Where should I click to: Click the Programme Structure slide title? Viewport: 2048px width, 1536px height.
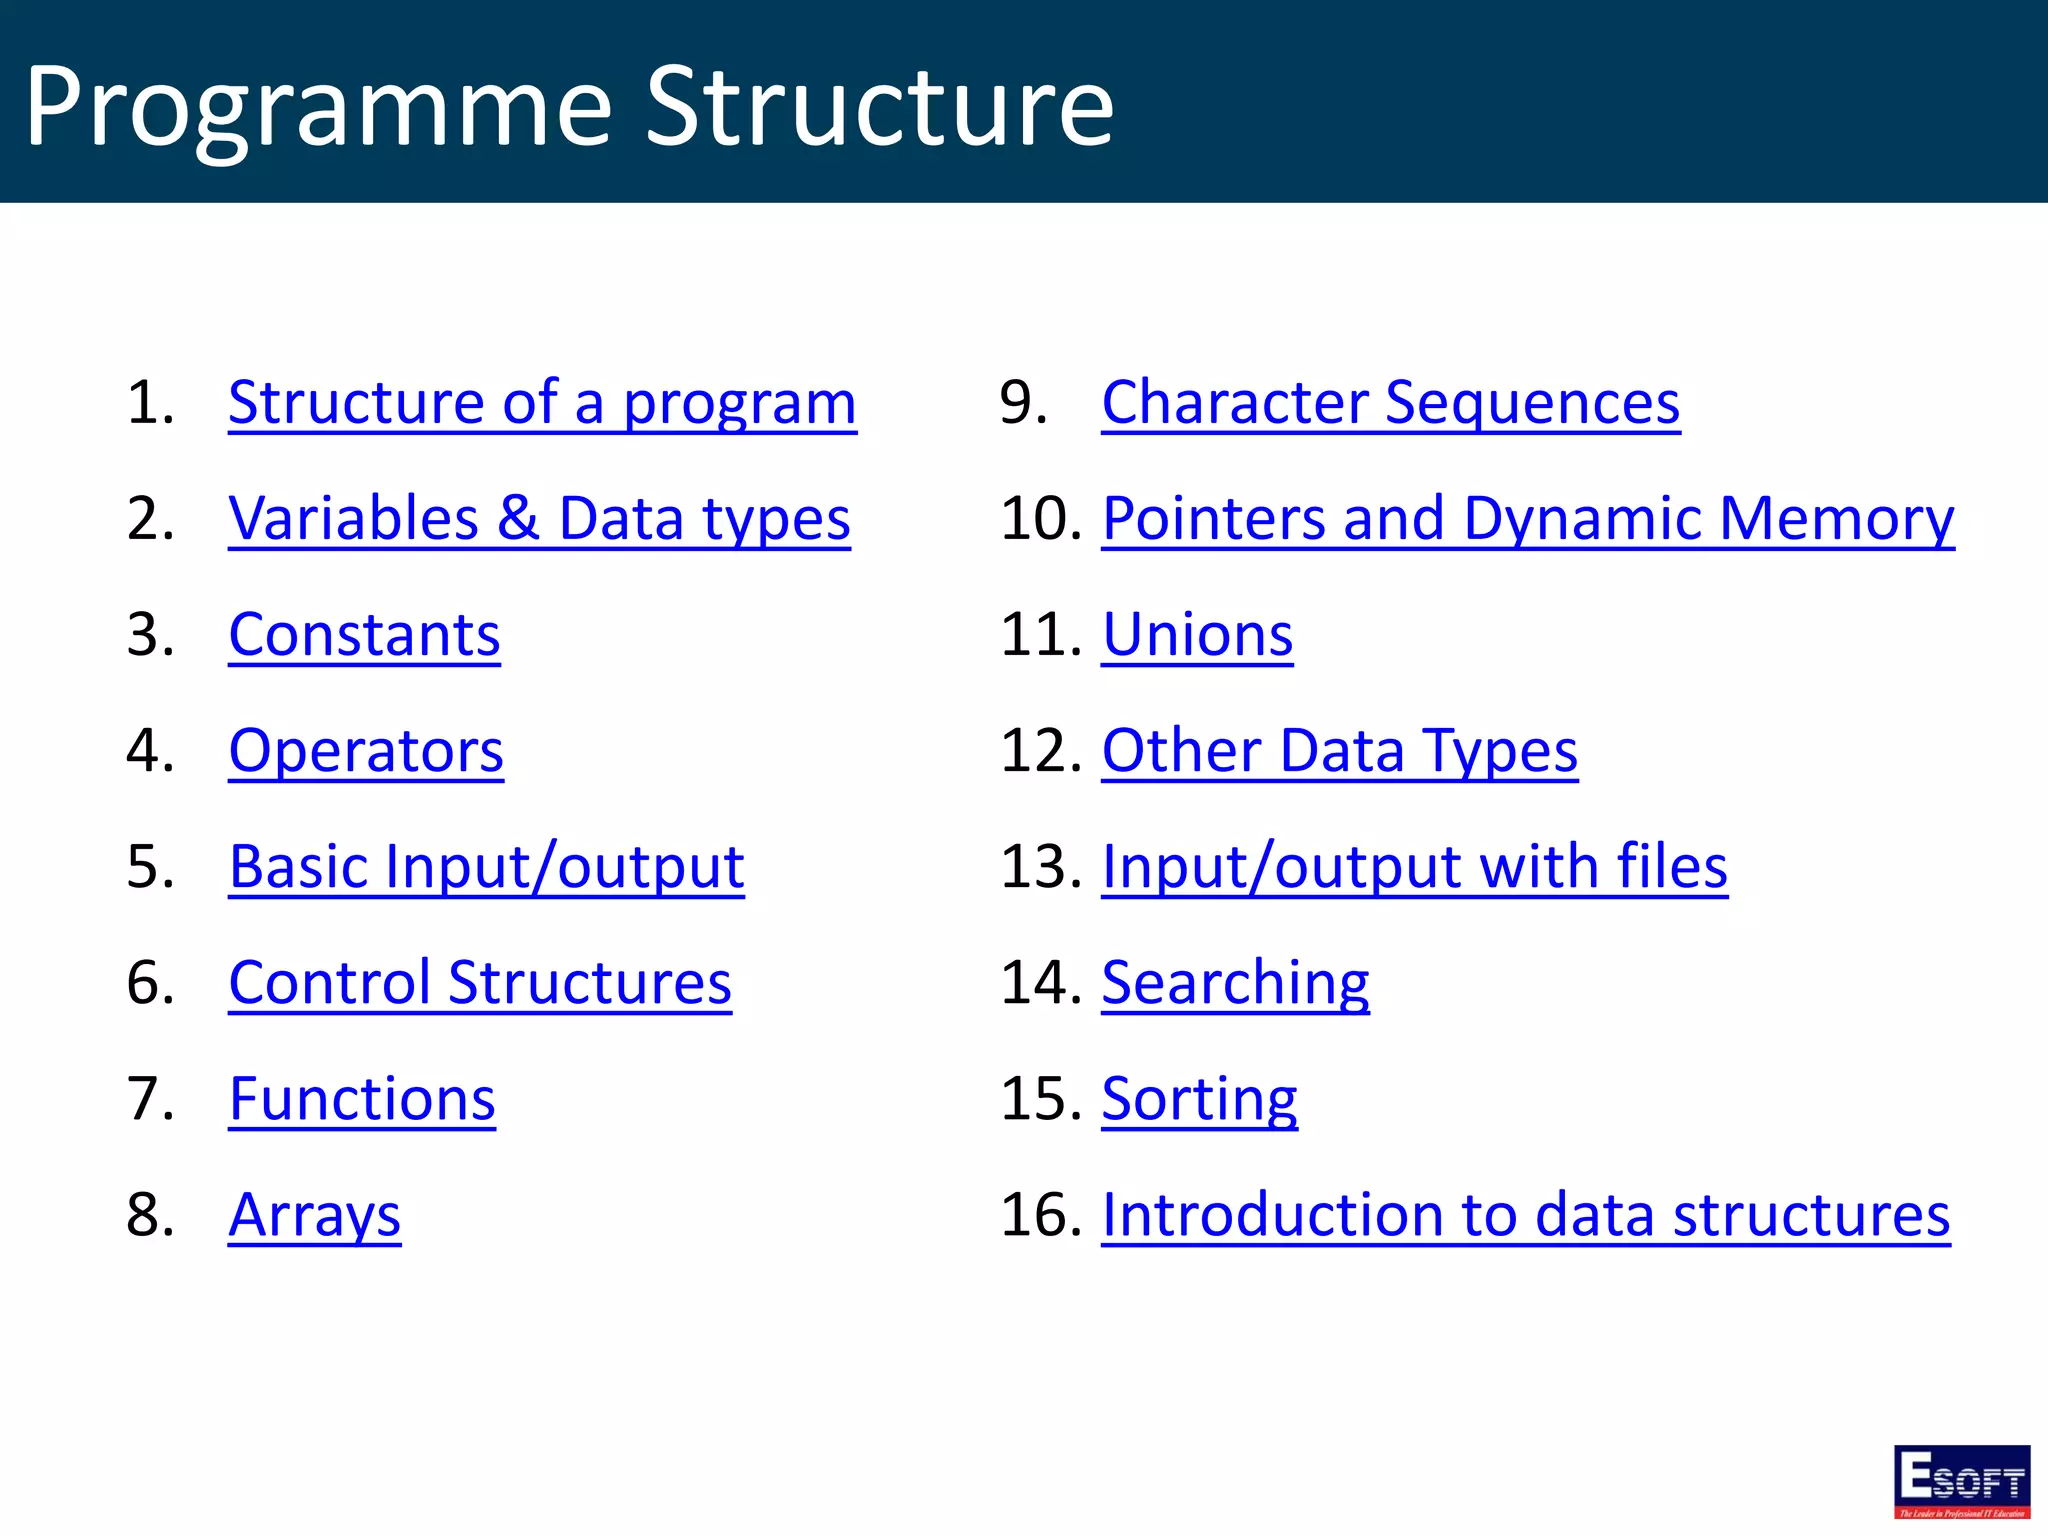tap(568, 105)
